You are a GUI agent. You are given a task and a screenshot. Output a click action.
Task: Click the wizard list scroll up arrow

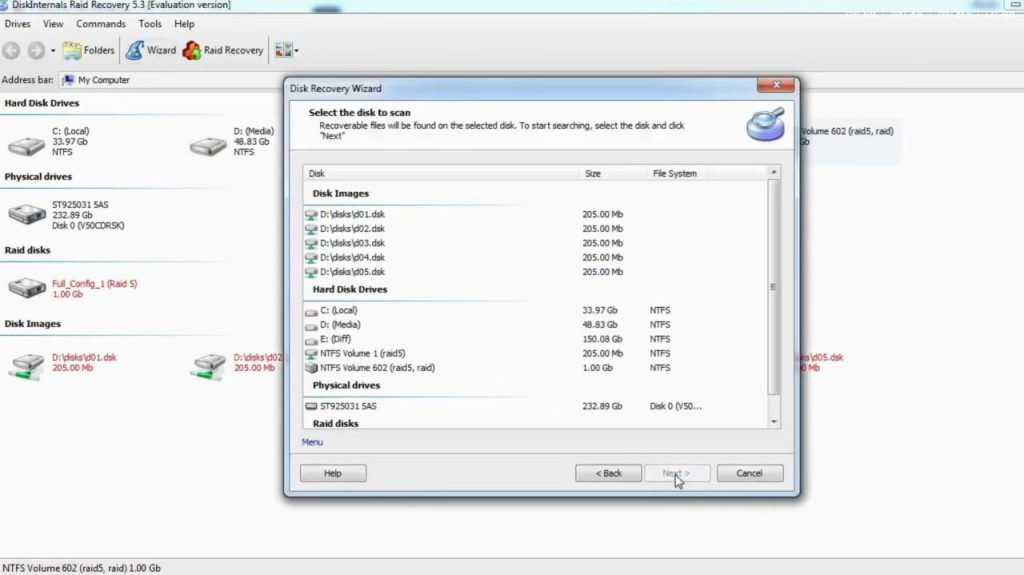point(774,172)
